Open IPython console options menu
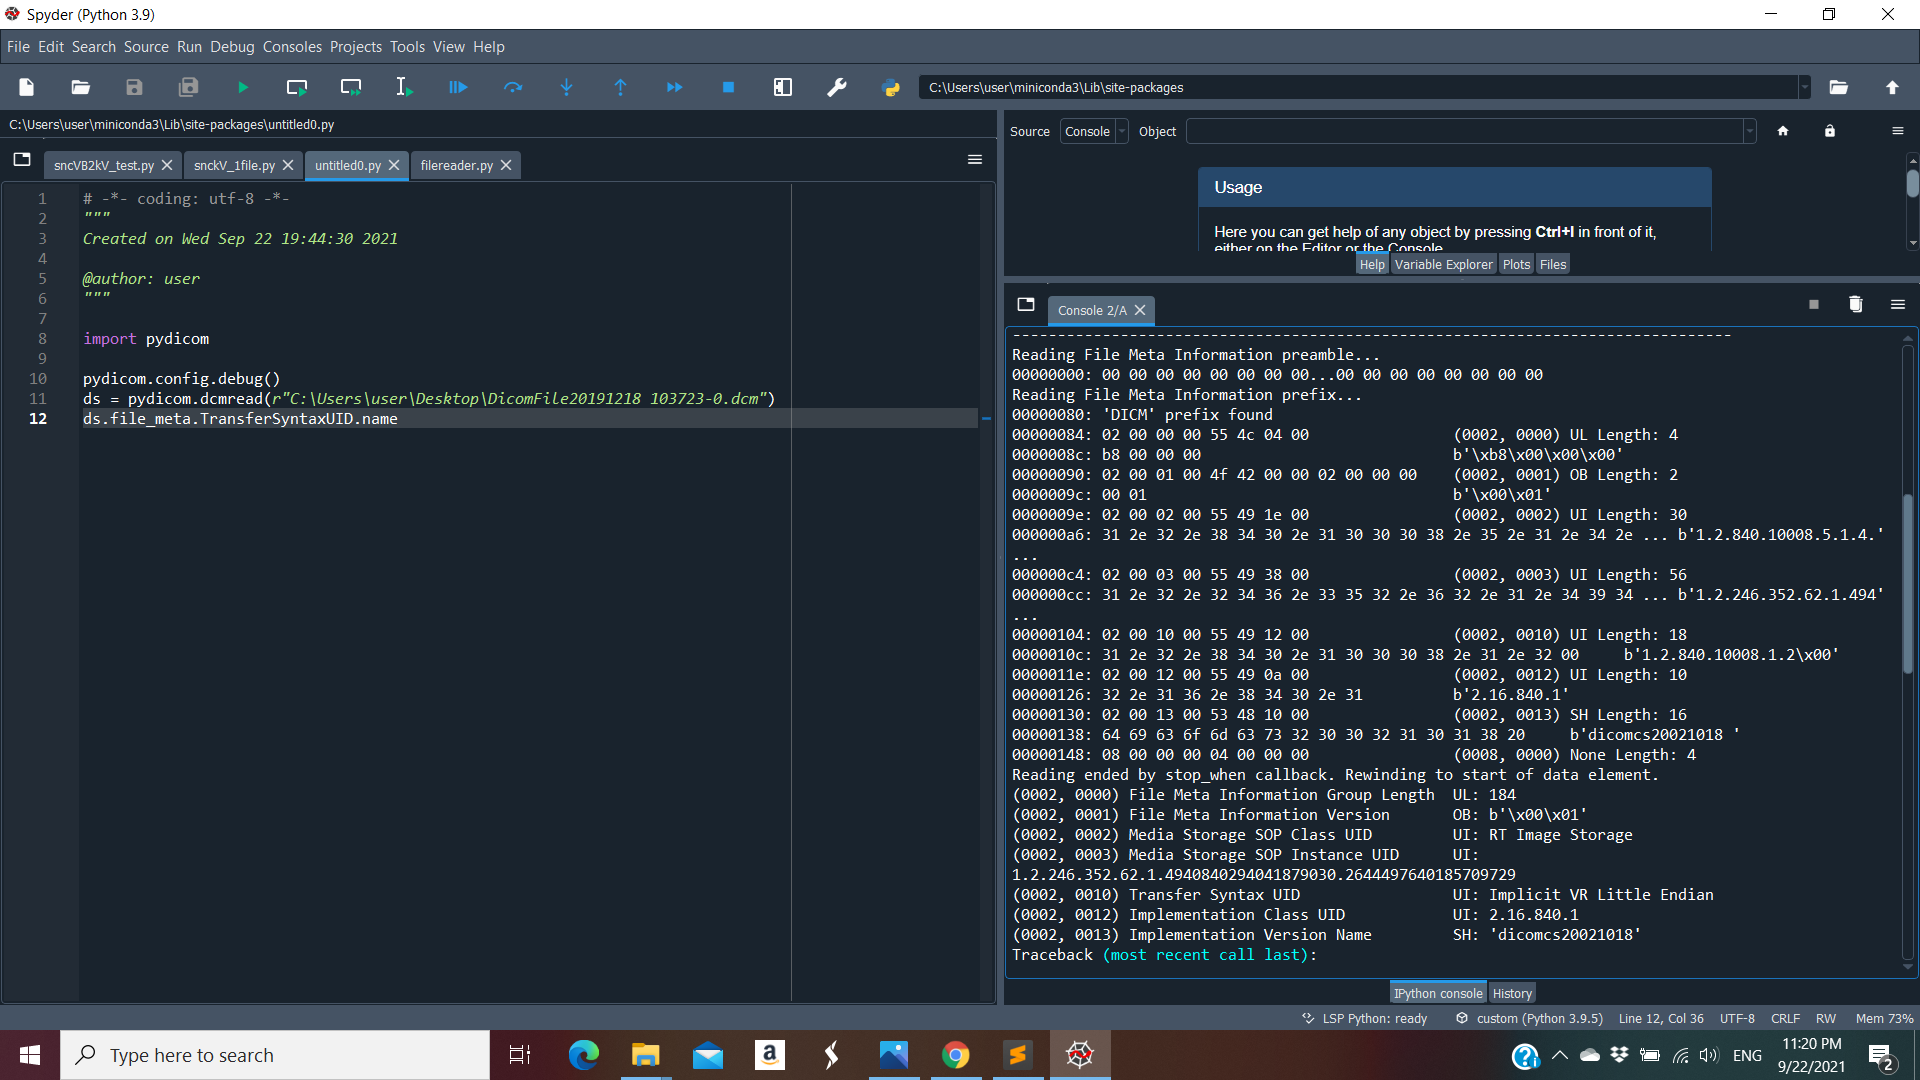The image size is (1920, 1080). 1898,305
